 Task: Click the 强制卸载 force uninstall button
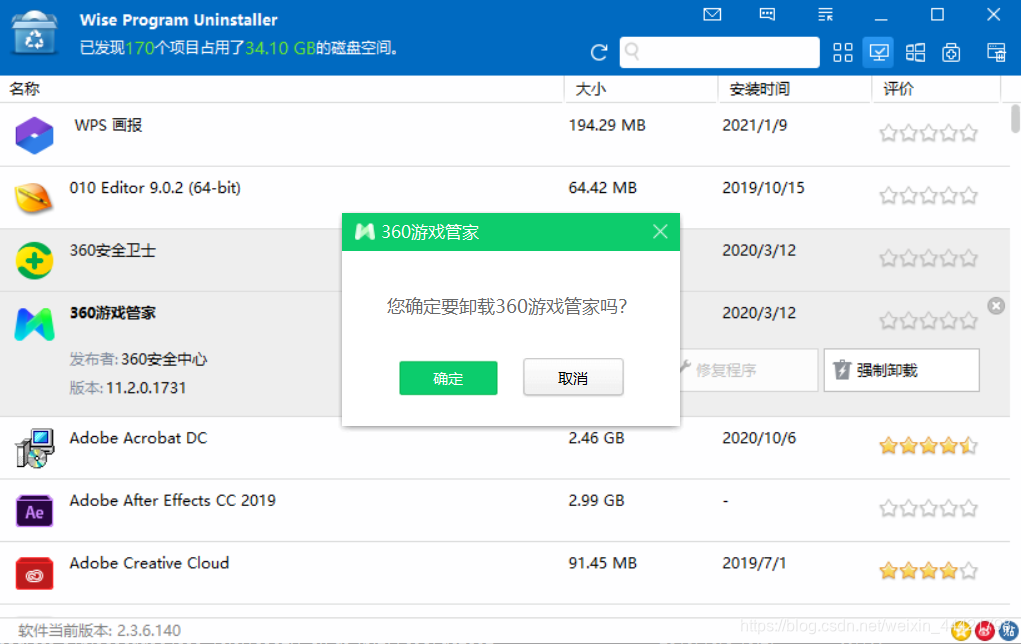pyautogui.click(x=901, y=370)
